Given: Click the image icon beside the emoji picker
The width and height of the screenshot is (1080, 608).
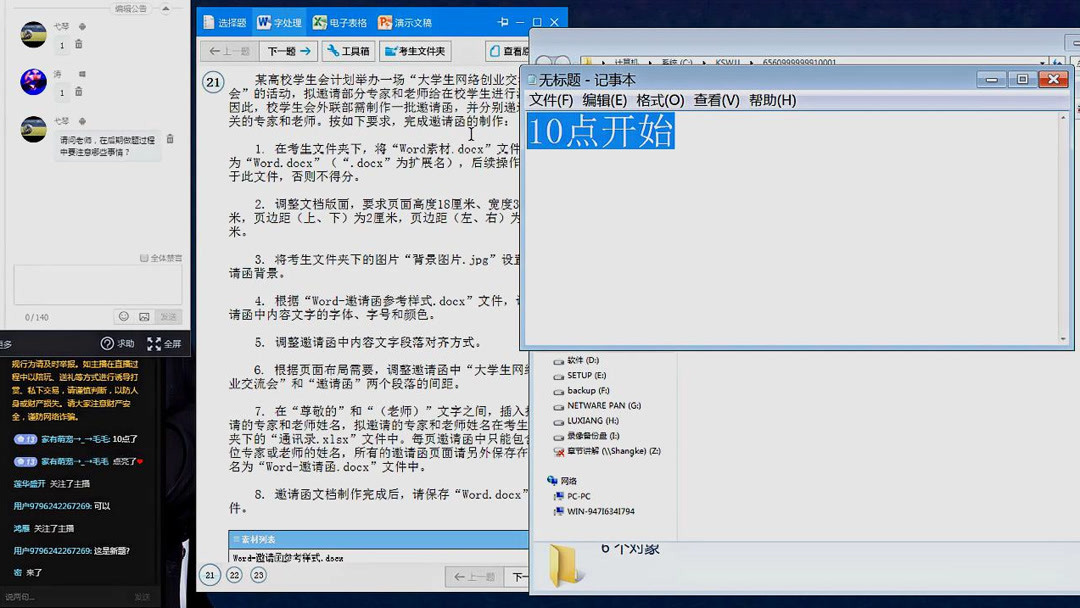Looking at the screenshot, I should tap(144, 316).
